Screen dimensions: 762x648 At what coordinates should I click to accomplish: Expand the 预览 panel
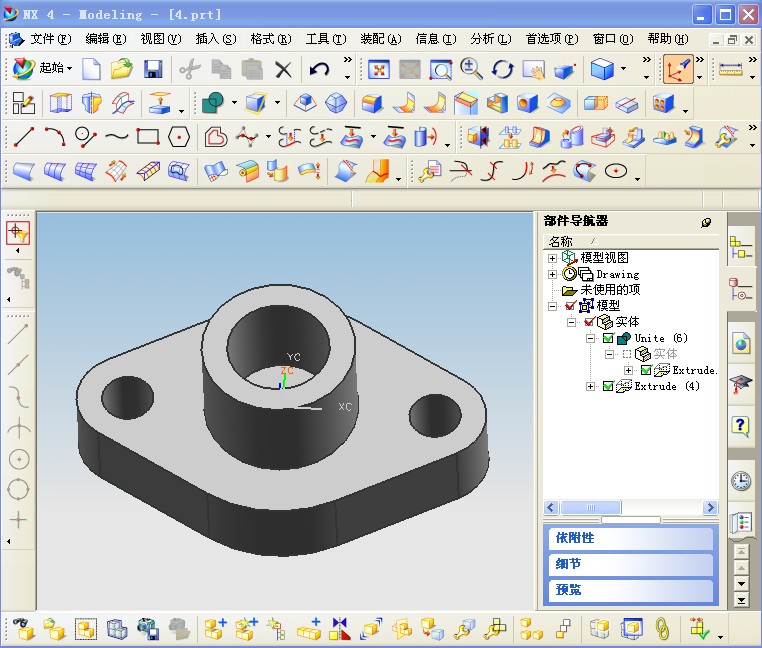click(x=630, y=590)
